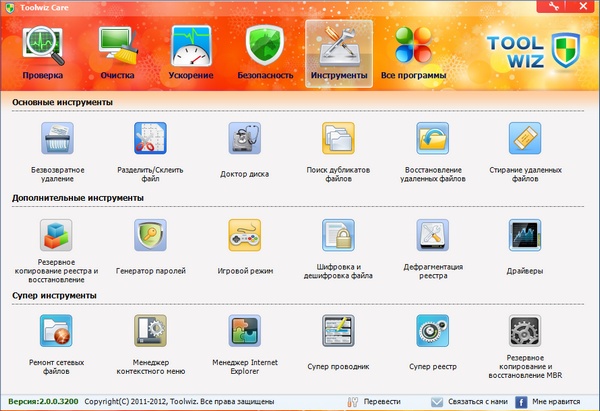Enable Игровой режим
Image resolution: width=600 pixels, height=411 pixels.
click(244, 236)
